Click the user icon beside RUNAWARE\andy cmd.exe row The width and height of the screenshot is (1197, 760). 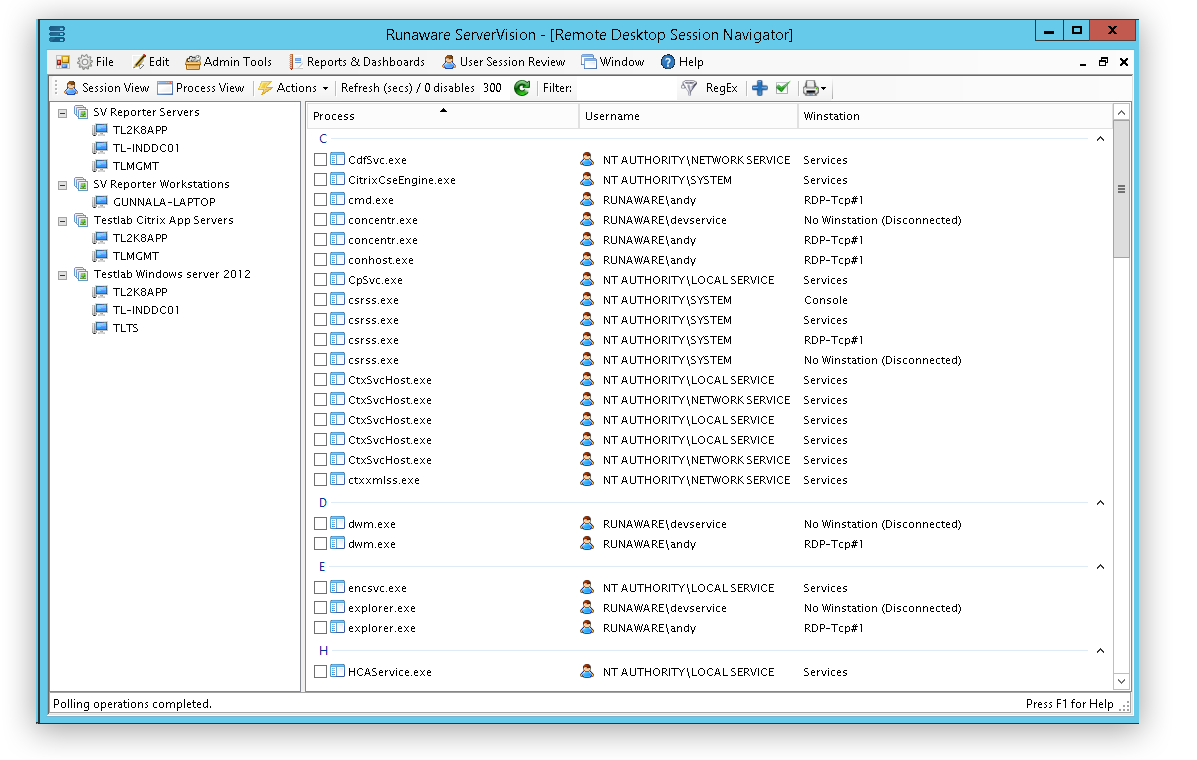point(586,200)
